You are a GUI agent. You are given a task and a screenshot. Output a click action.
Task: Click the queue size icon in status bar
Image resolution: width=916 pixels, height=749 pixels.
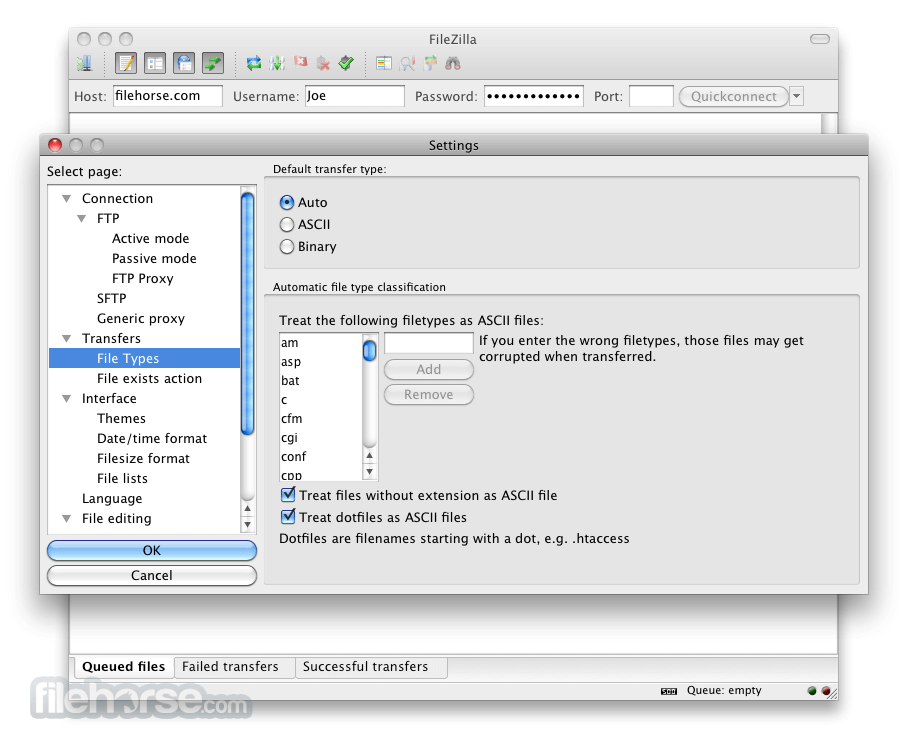(x=669, y=691)
